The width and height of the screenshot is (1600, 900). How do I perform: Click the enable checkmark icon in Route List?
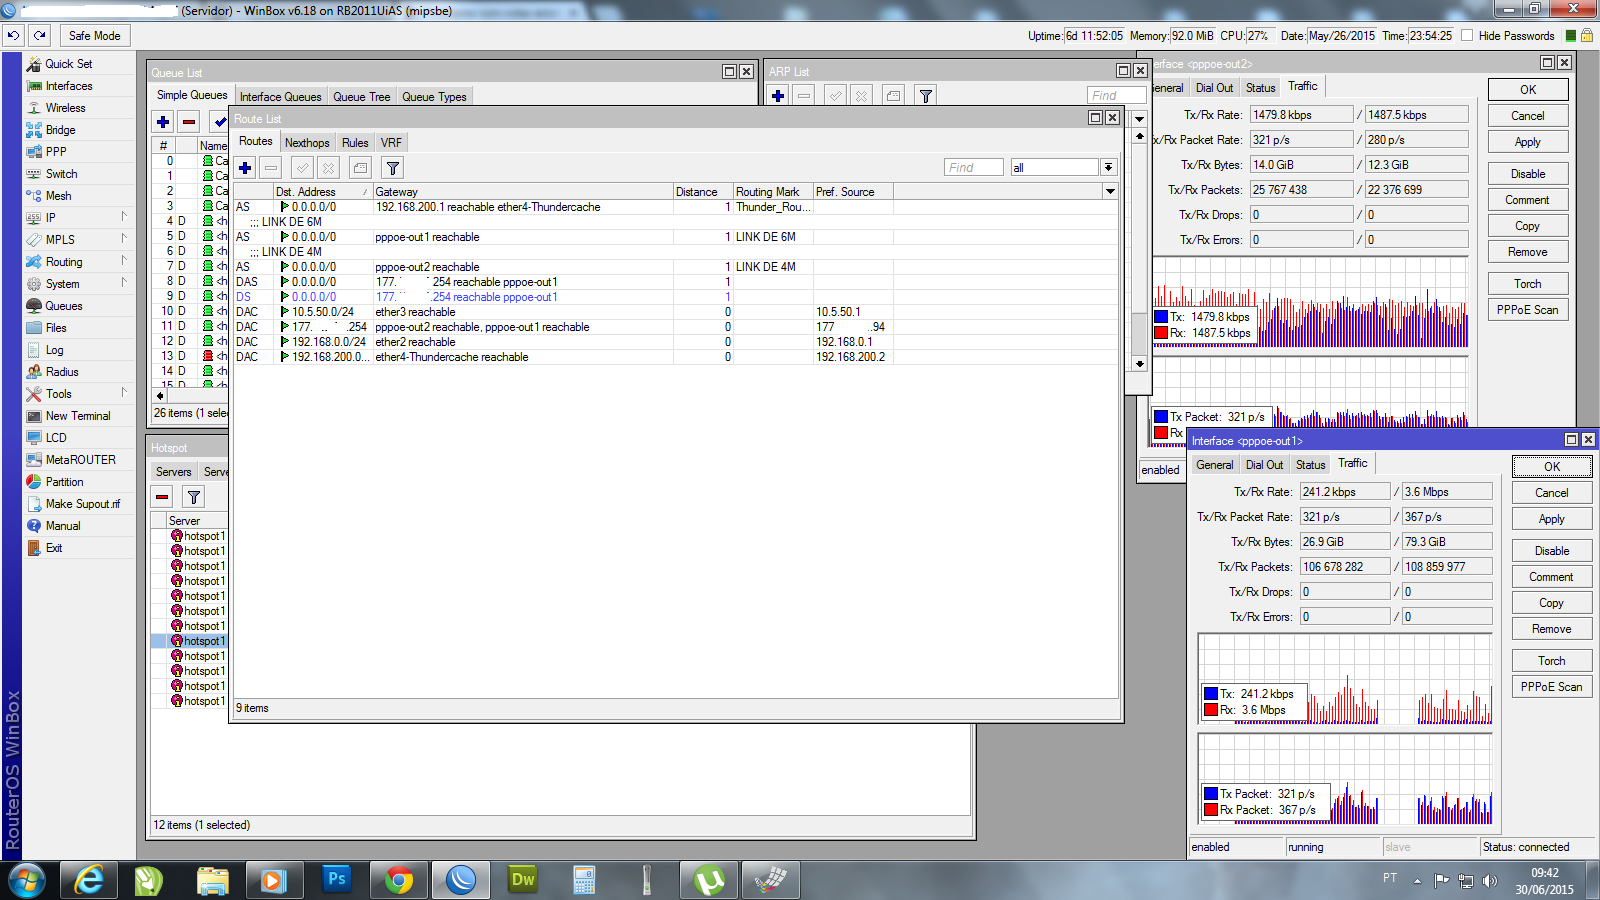point(303,168)
